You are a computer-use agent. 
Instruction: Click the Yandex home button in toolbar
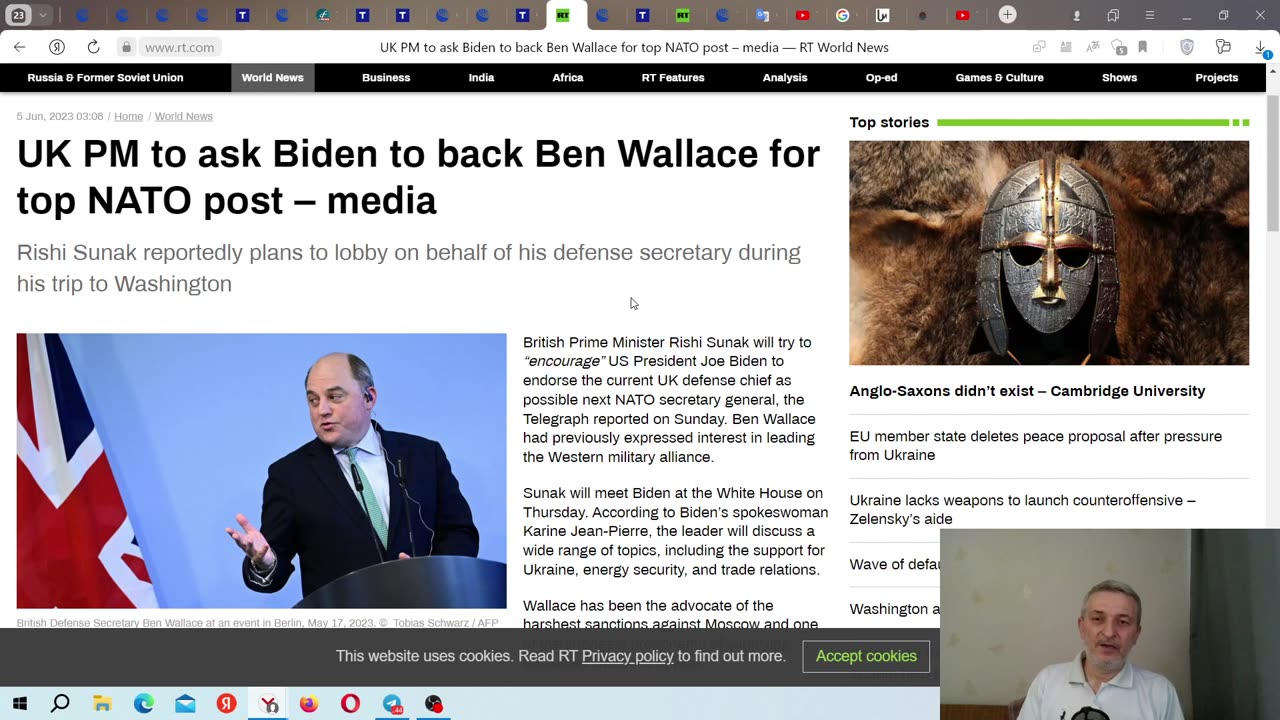pyautogui.click(x=57, y=47)
